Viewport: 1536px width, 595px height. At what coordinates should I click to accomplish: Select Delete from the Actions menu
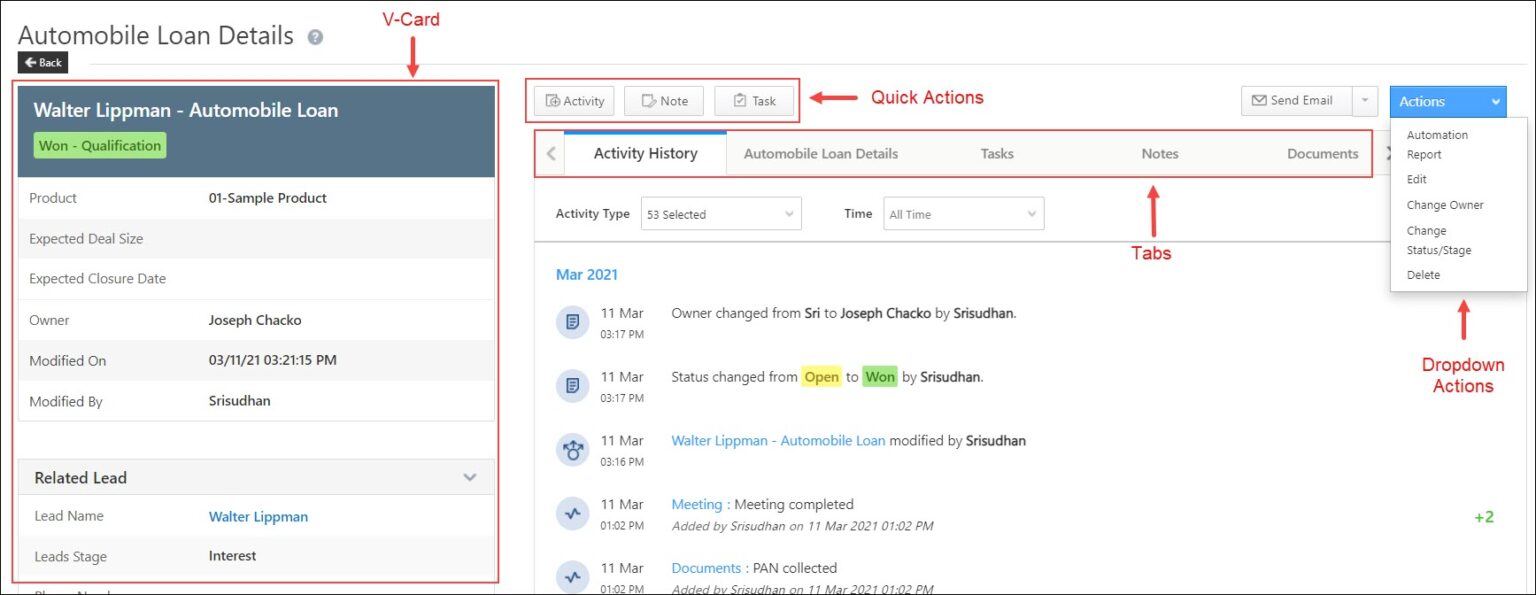[1422, 274]
